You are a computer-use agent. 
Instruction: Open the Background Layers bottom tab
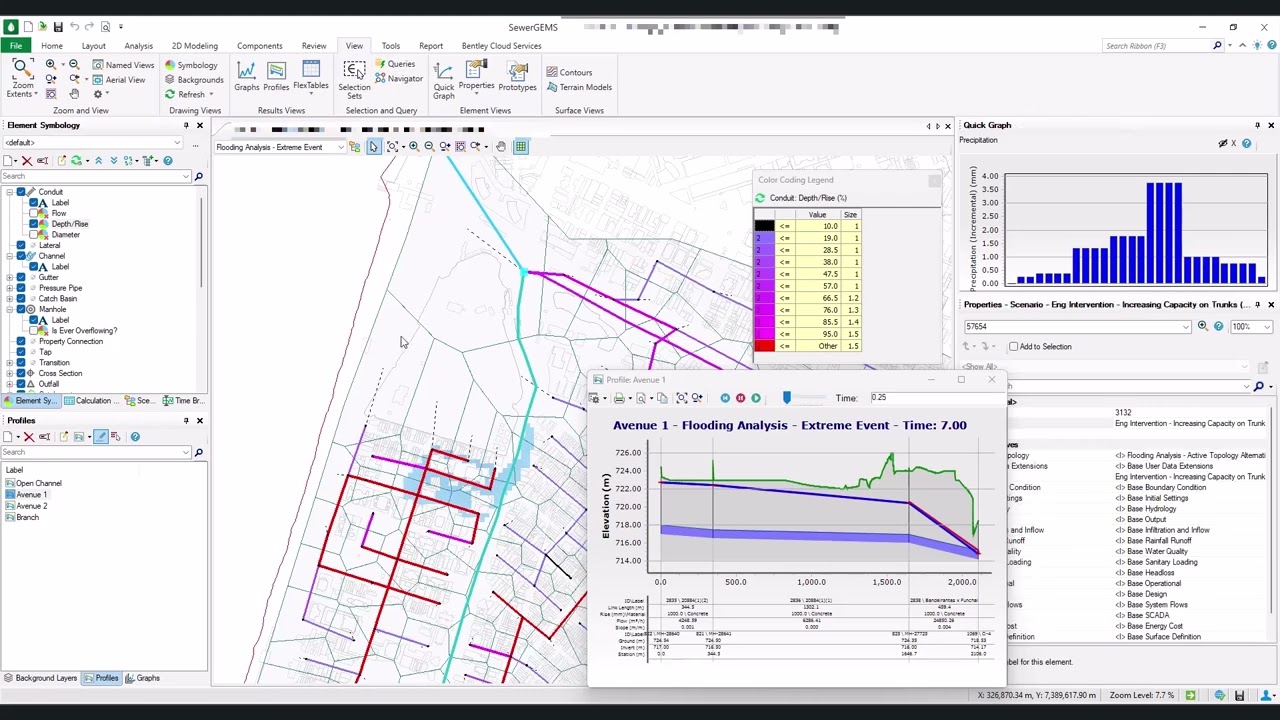[x=40, y=678]
